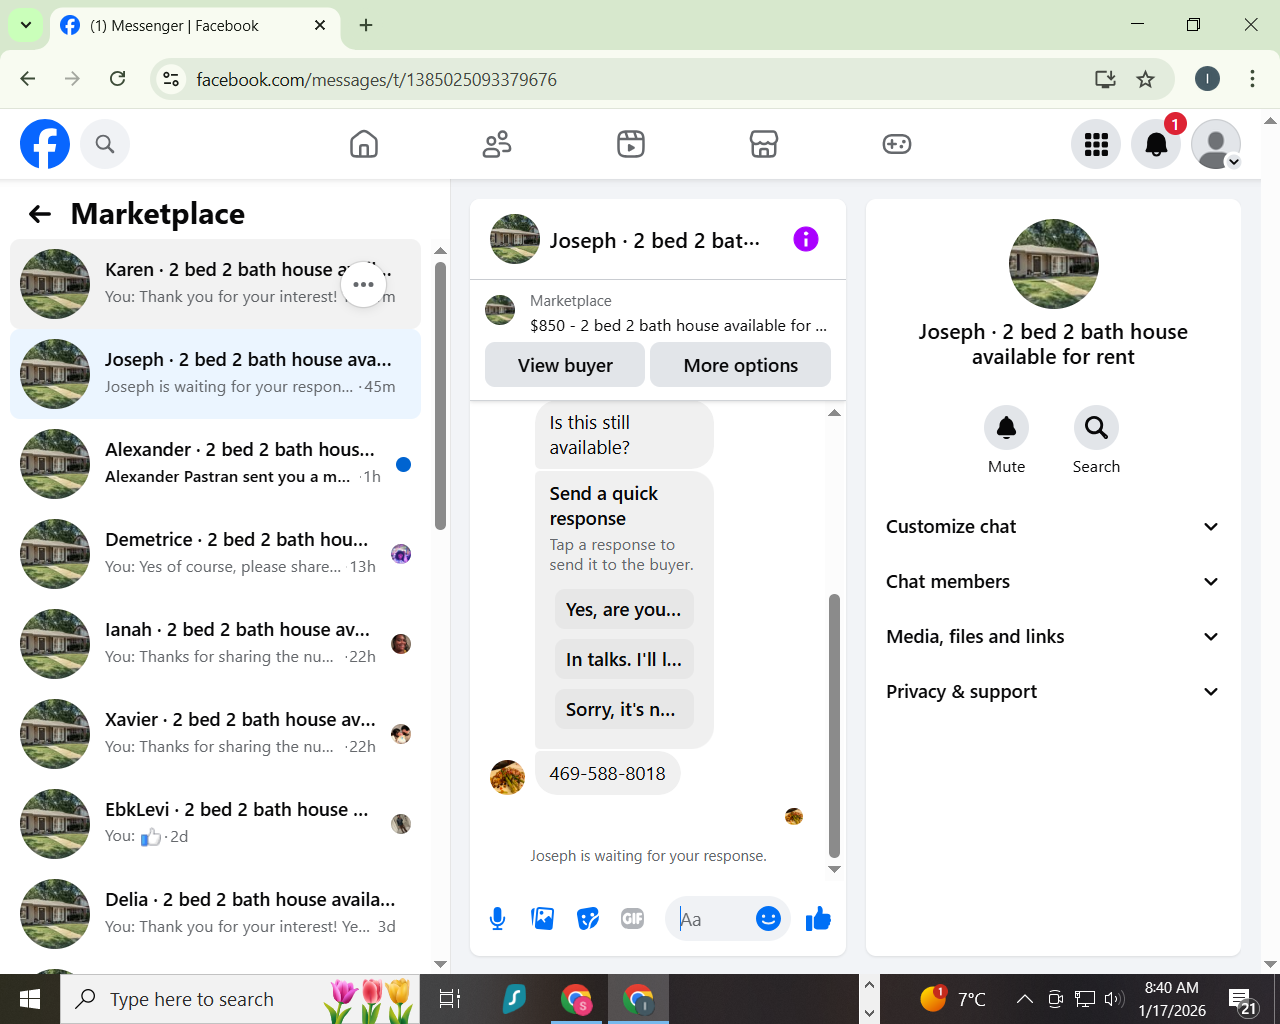Open the emoji picker in message box
The width and height of the screenshot is (1280, 1024).
pos(768,918)
